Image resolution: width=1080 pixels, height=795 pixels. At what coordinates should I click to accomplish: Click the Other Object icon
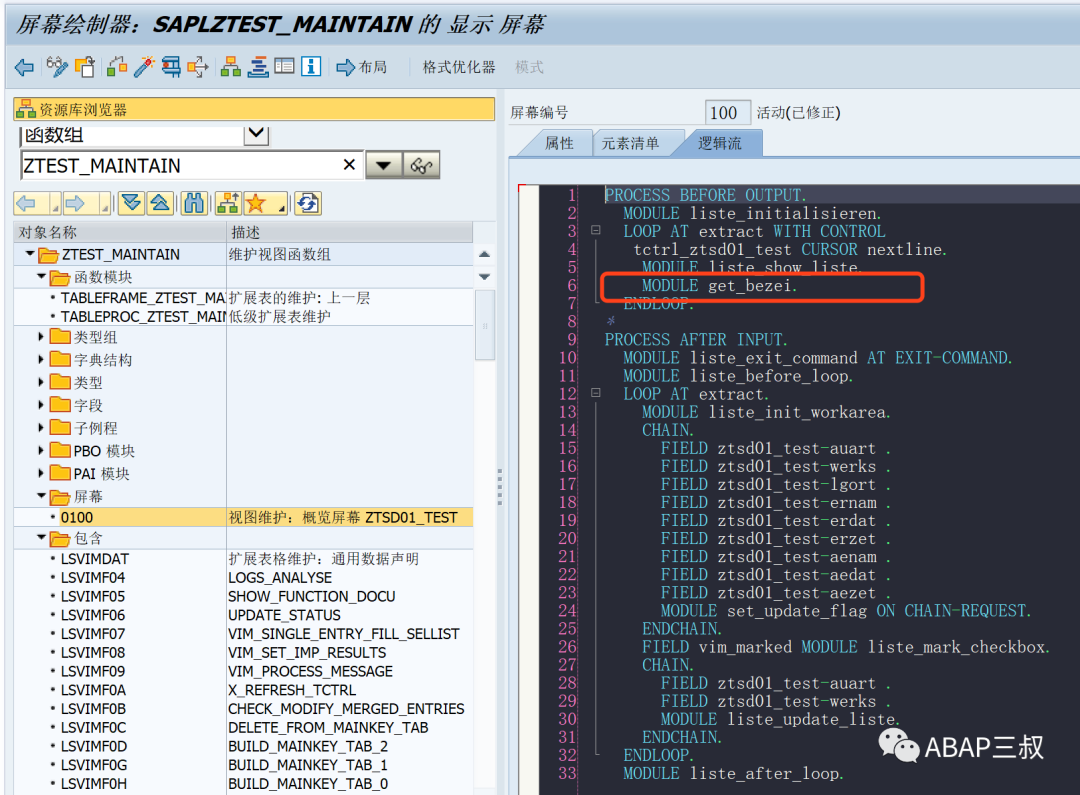coord(85,67)
